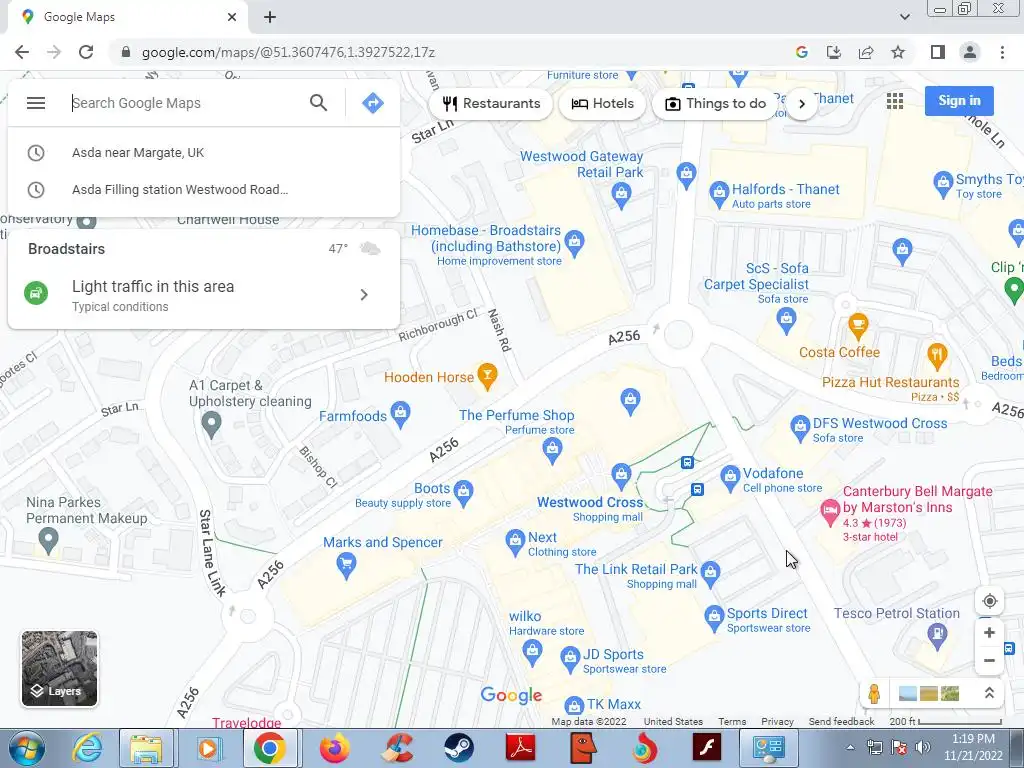
Task: Click the Pizza Hut restaurant pin
Action: click(x=937, y=356)
